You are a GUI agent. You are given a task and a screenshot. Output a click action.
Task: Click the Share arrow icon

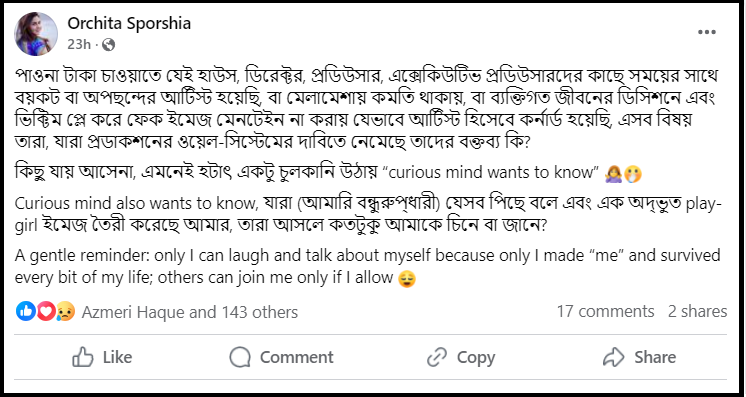pos(614,357)
